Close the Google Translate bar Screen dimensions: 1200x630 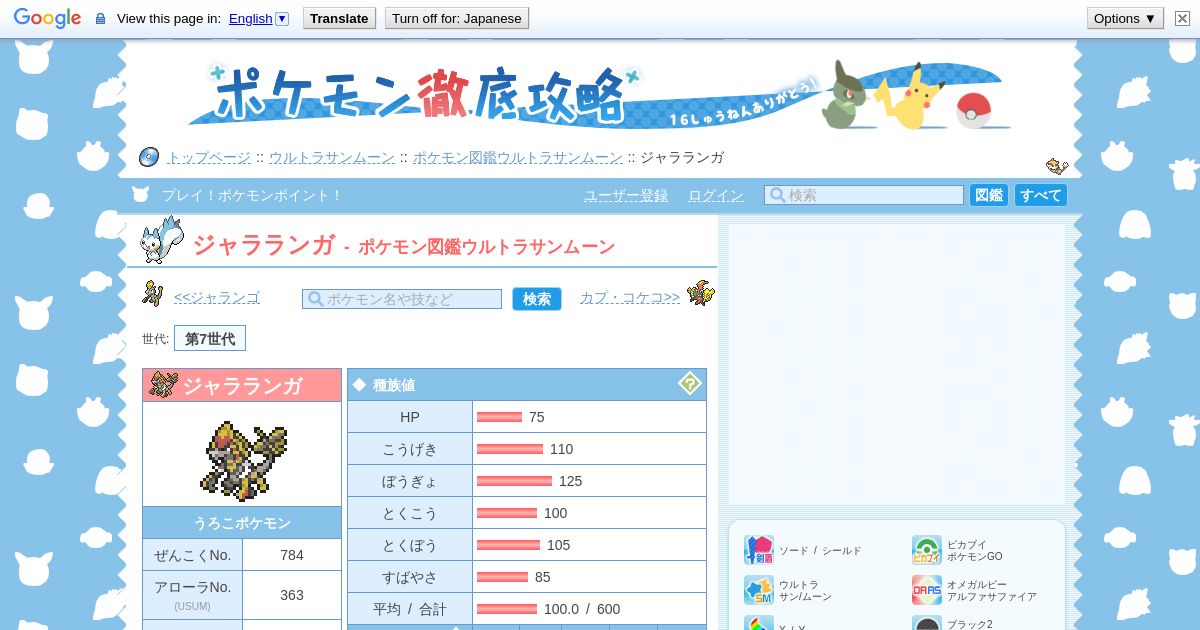click(x=1182, y=18)
